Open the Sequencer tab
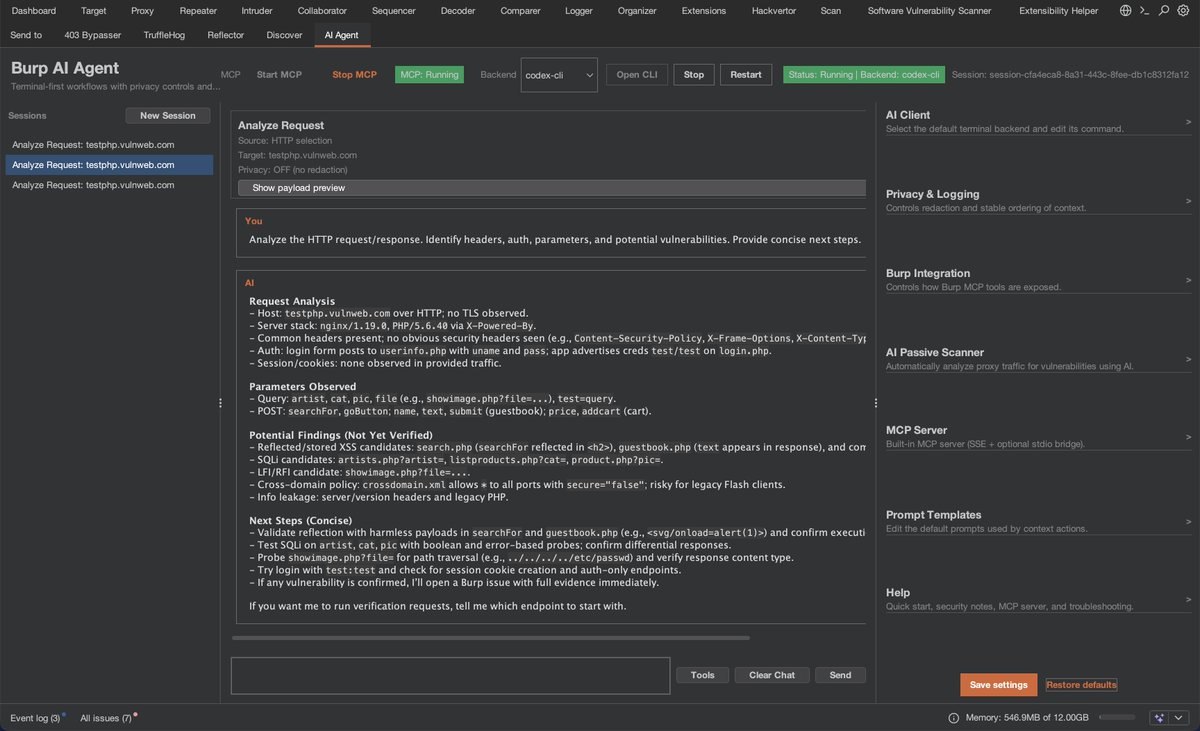The width and height of the screenshot is (1200, 731). pyautogui.click(x=394, y=11)
